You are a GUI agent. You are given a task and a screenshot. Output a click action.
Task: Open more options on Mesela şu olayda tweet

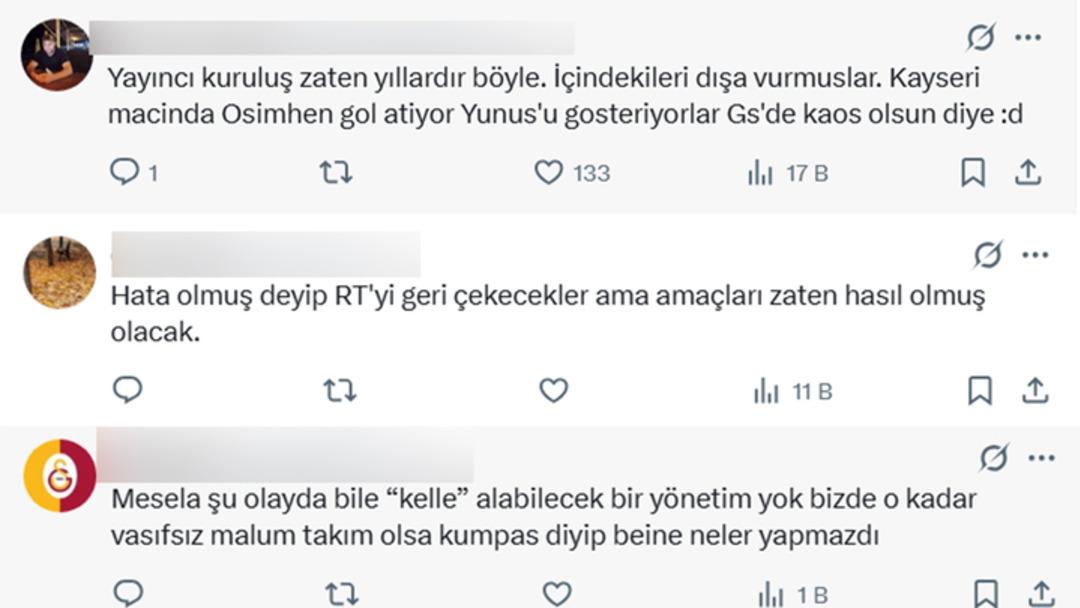(x=1042, y=459)
